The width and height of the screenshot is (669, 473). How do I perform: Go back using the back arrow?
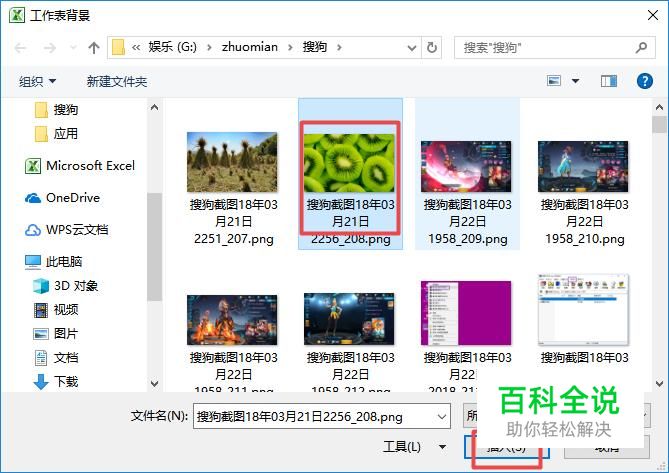click(x=20, y=47)
